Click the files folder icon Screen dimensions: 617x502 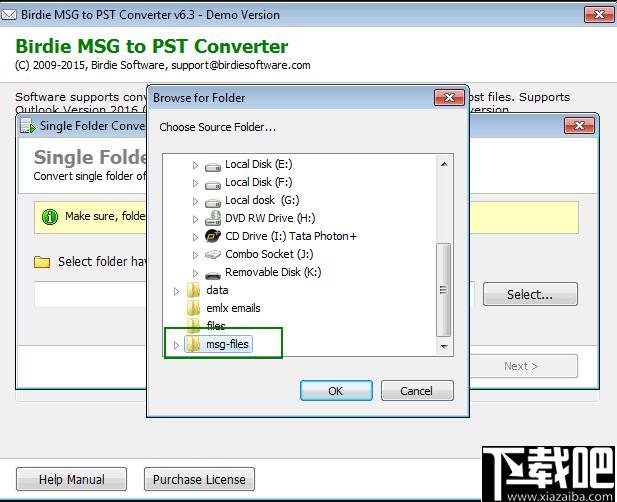(193, 325)
